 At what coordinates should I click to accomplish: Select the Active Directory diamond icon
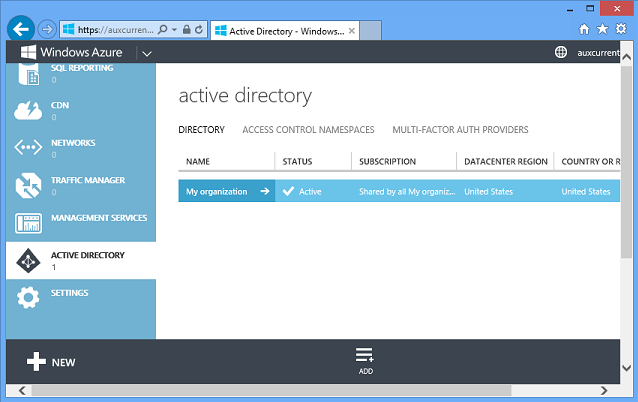tap(28, 261)
